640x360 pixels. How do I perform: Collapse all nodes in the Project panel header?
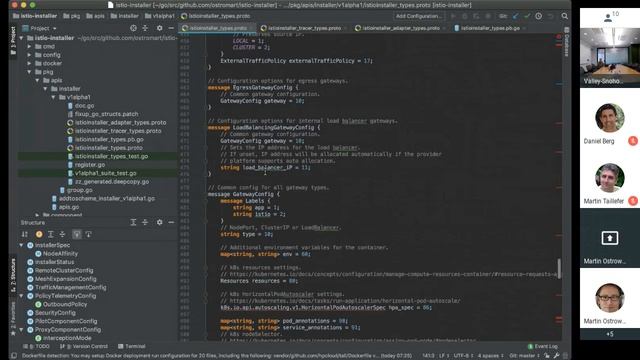[145, 28]
